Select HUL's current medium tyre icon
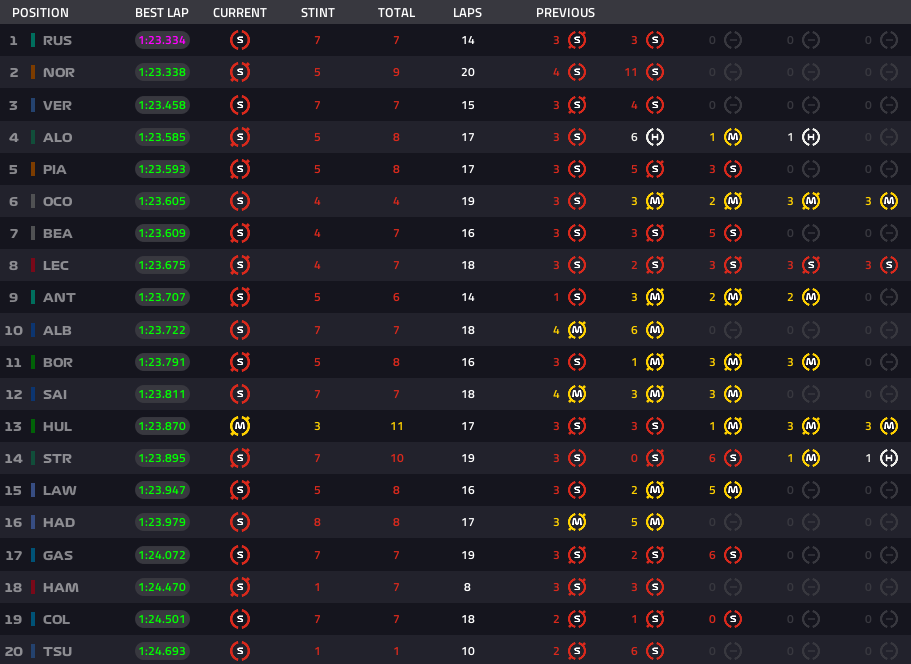Viewport: 911px width, 664px height. pyautogui.click(x=240, y=427)
